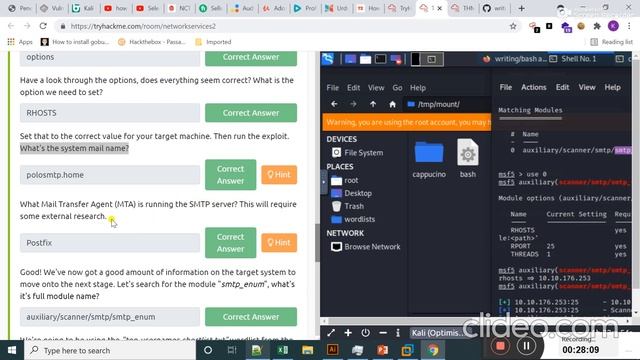Screen dimensions: 640x360
Task: Click the minus icon on the machine toolbar
Action: pos(383,333)
